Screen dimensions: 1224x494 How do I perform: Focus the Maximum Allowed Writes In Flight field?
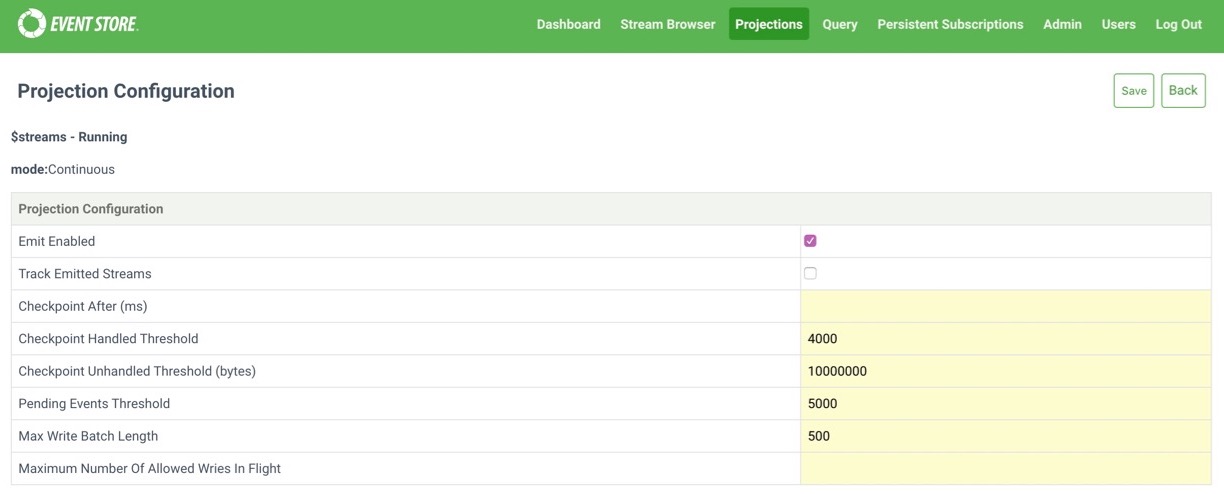click(x=1005, y=468)
